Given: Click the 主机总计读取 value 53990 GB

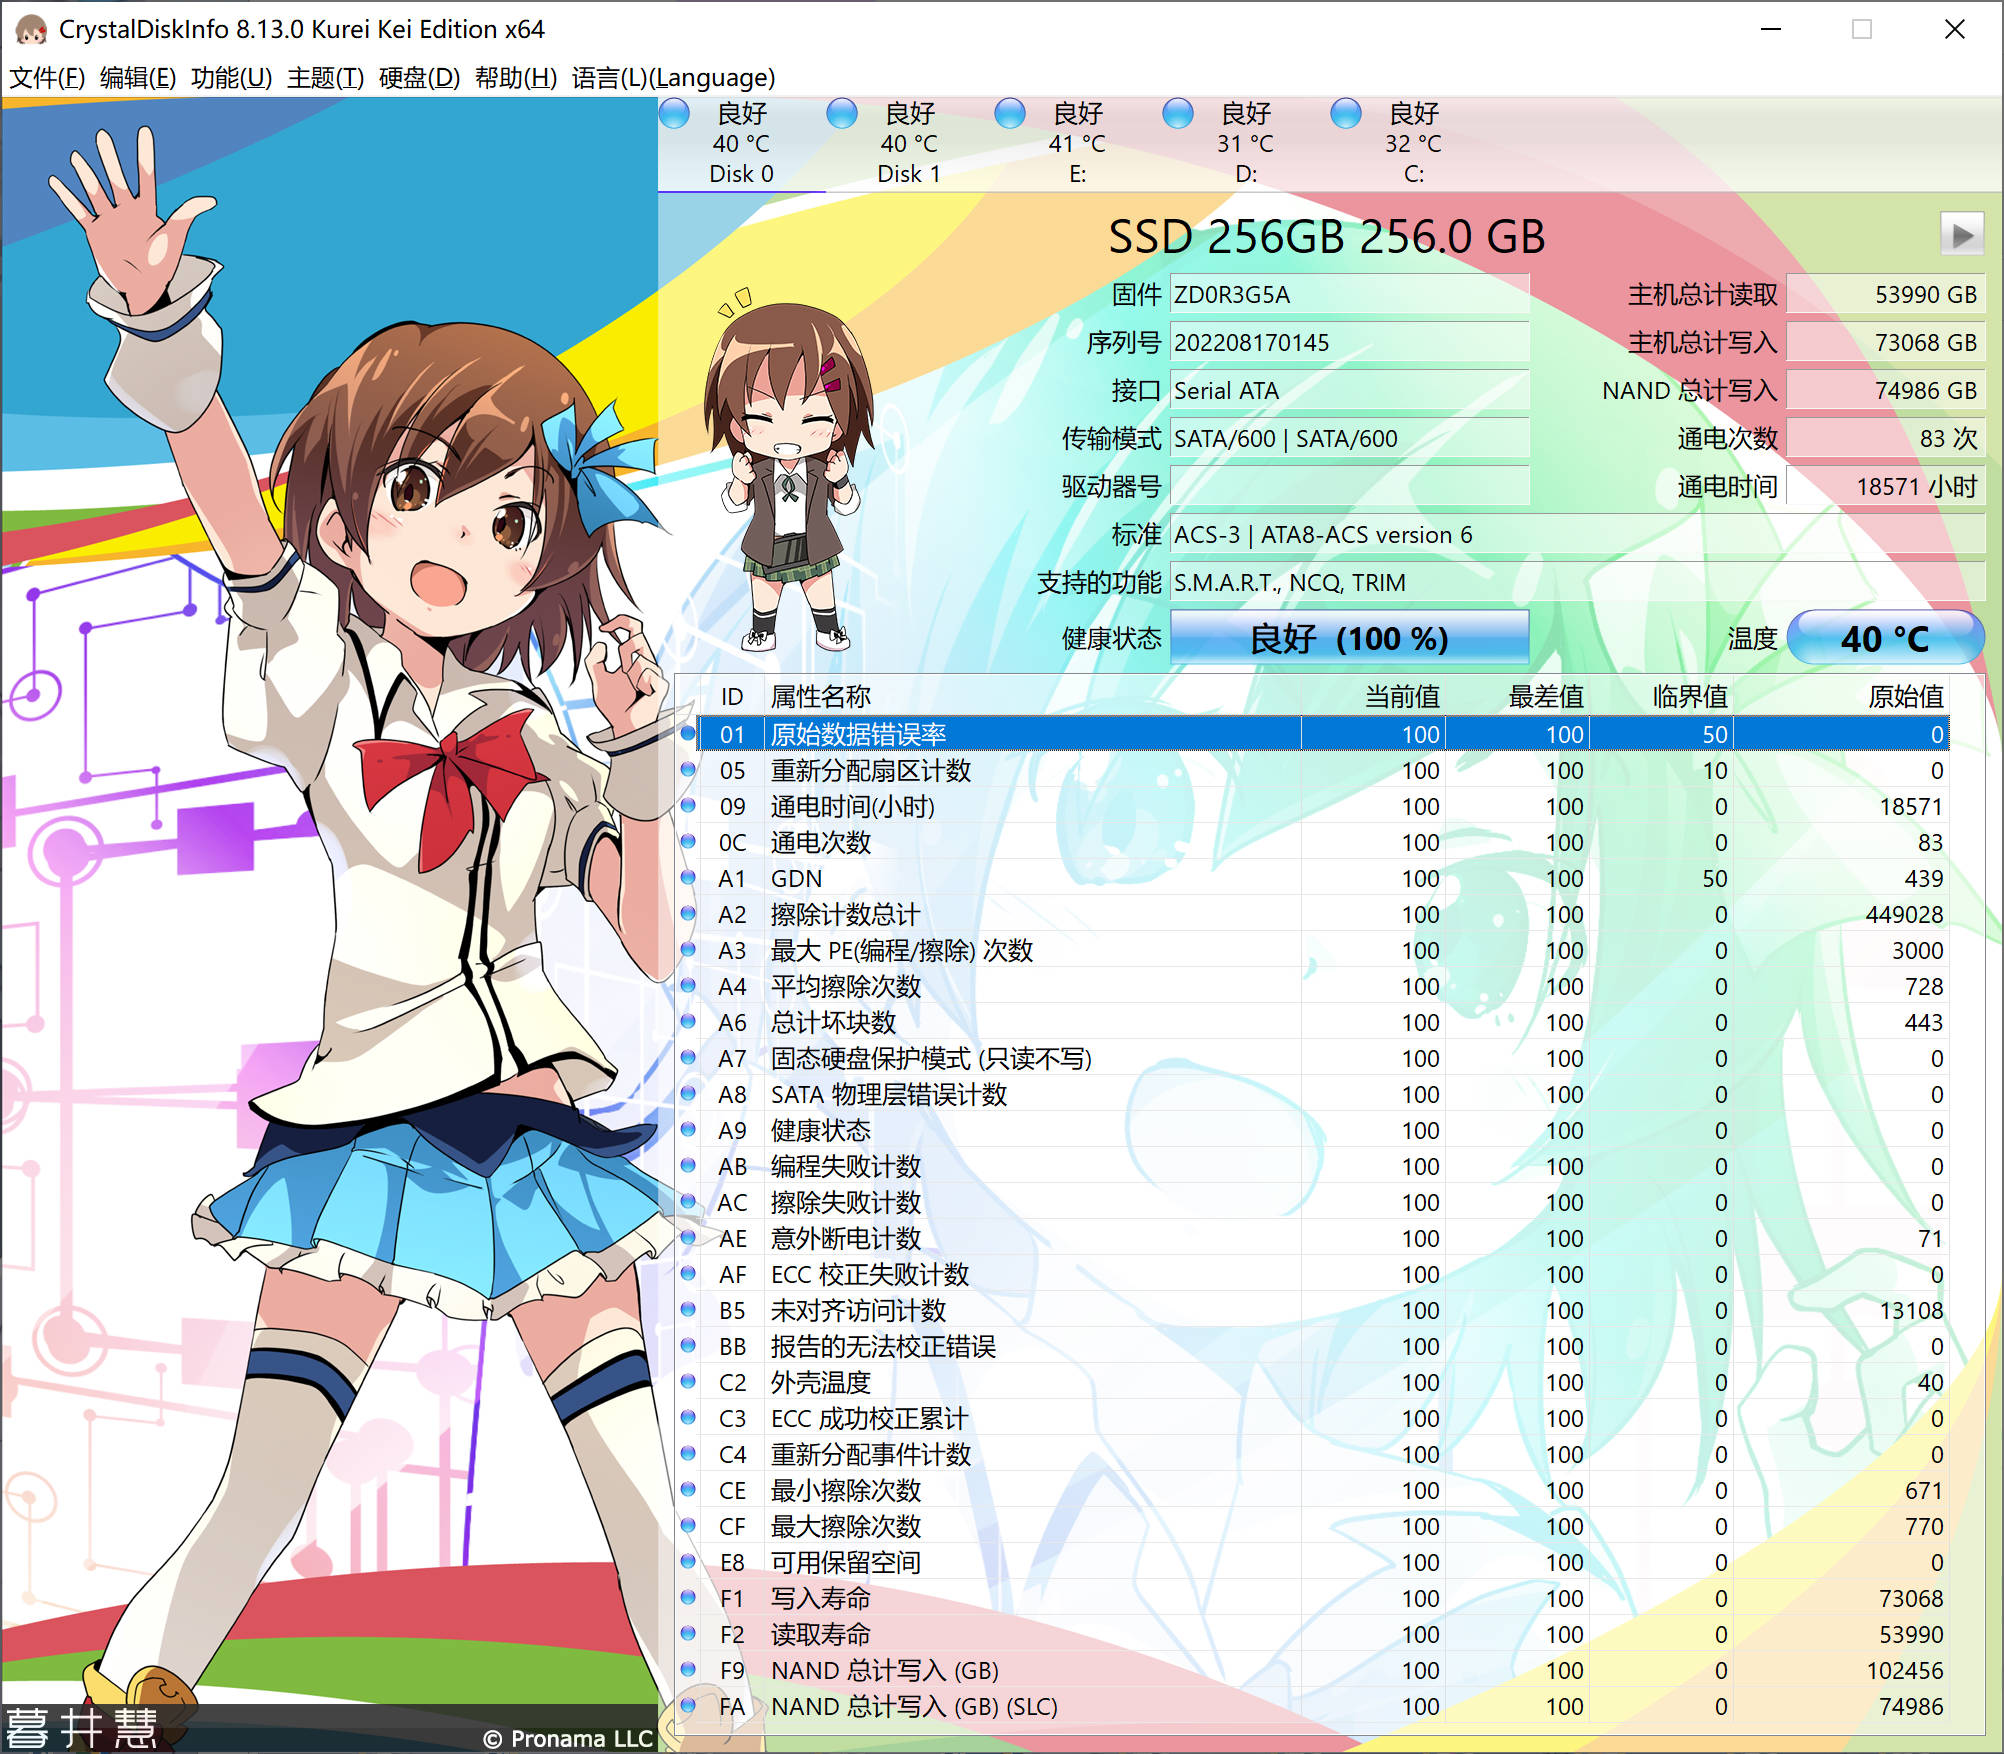Looking at the screenshot, I should (x=1885, y=294).
